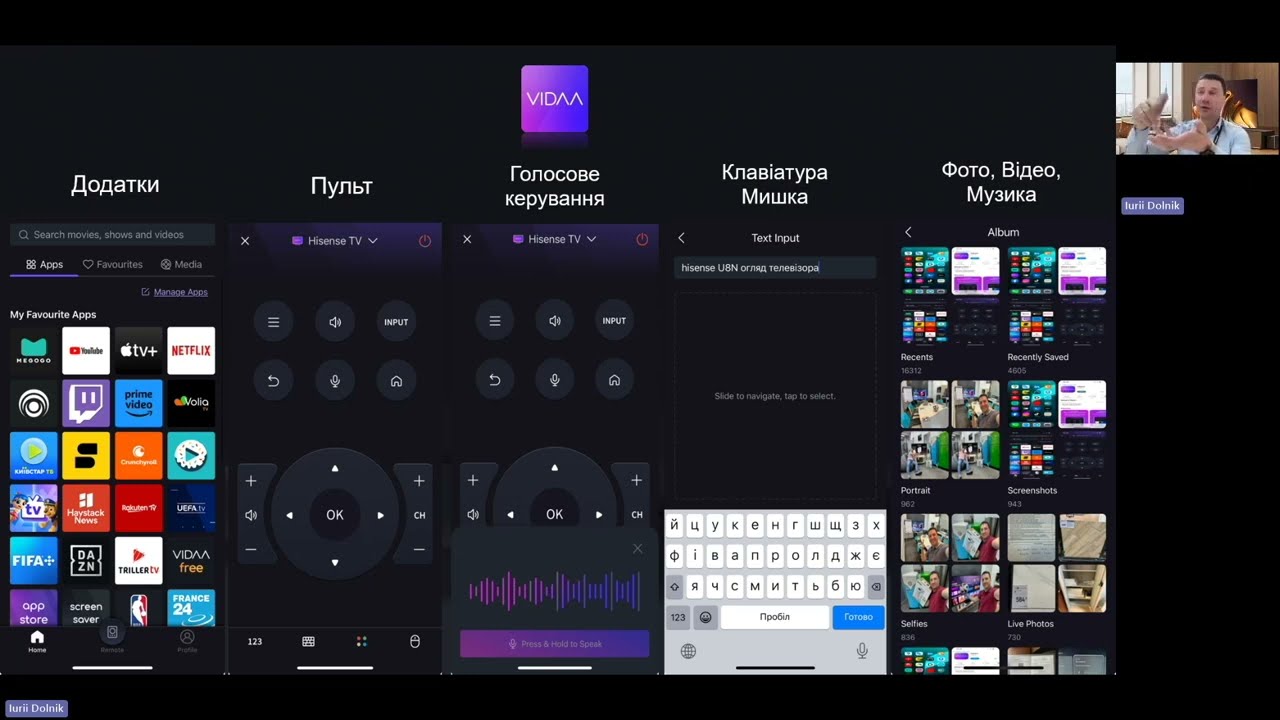Tap the colored dots icon in the Пульт bottom bar

(362, 641)
